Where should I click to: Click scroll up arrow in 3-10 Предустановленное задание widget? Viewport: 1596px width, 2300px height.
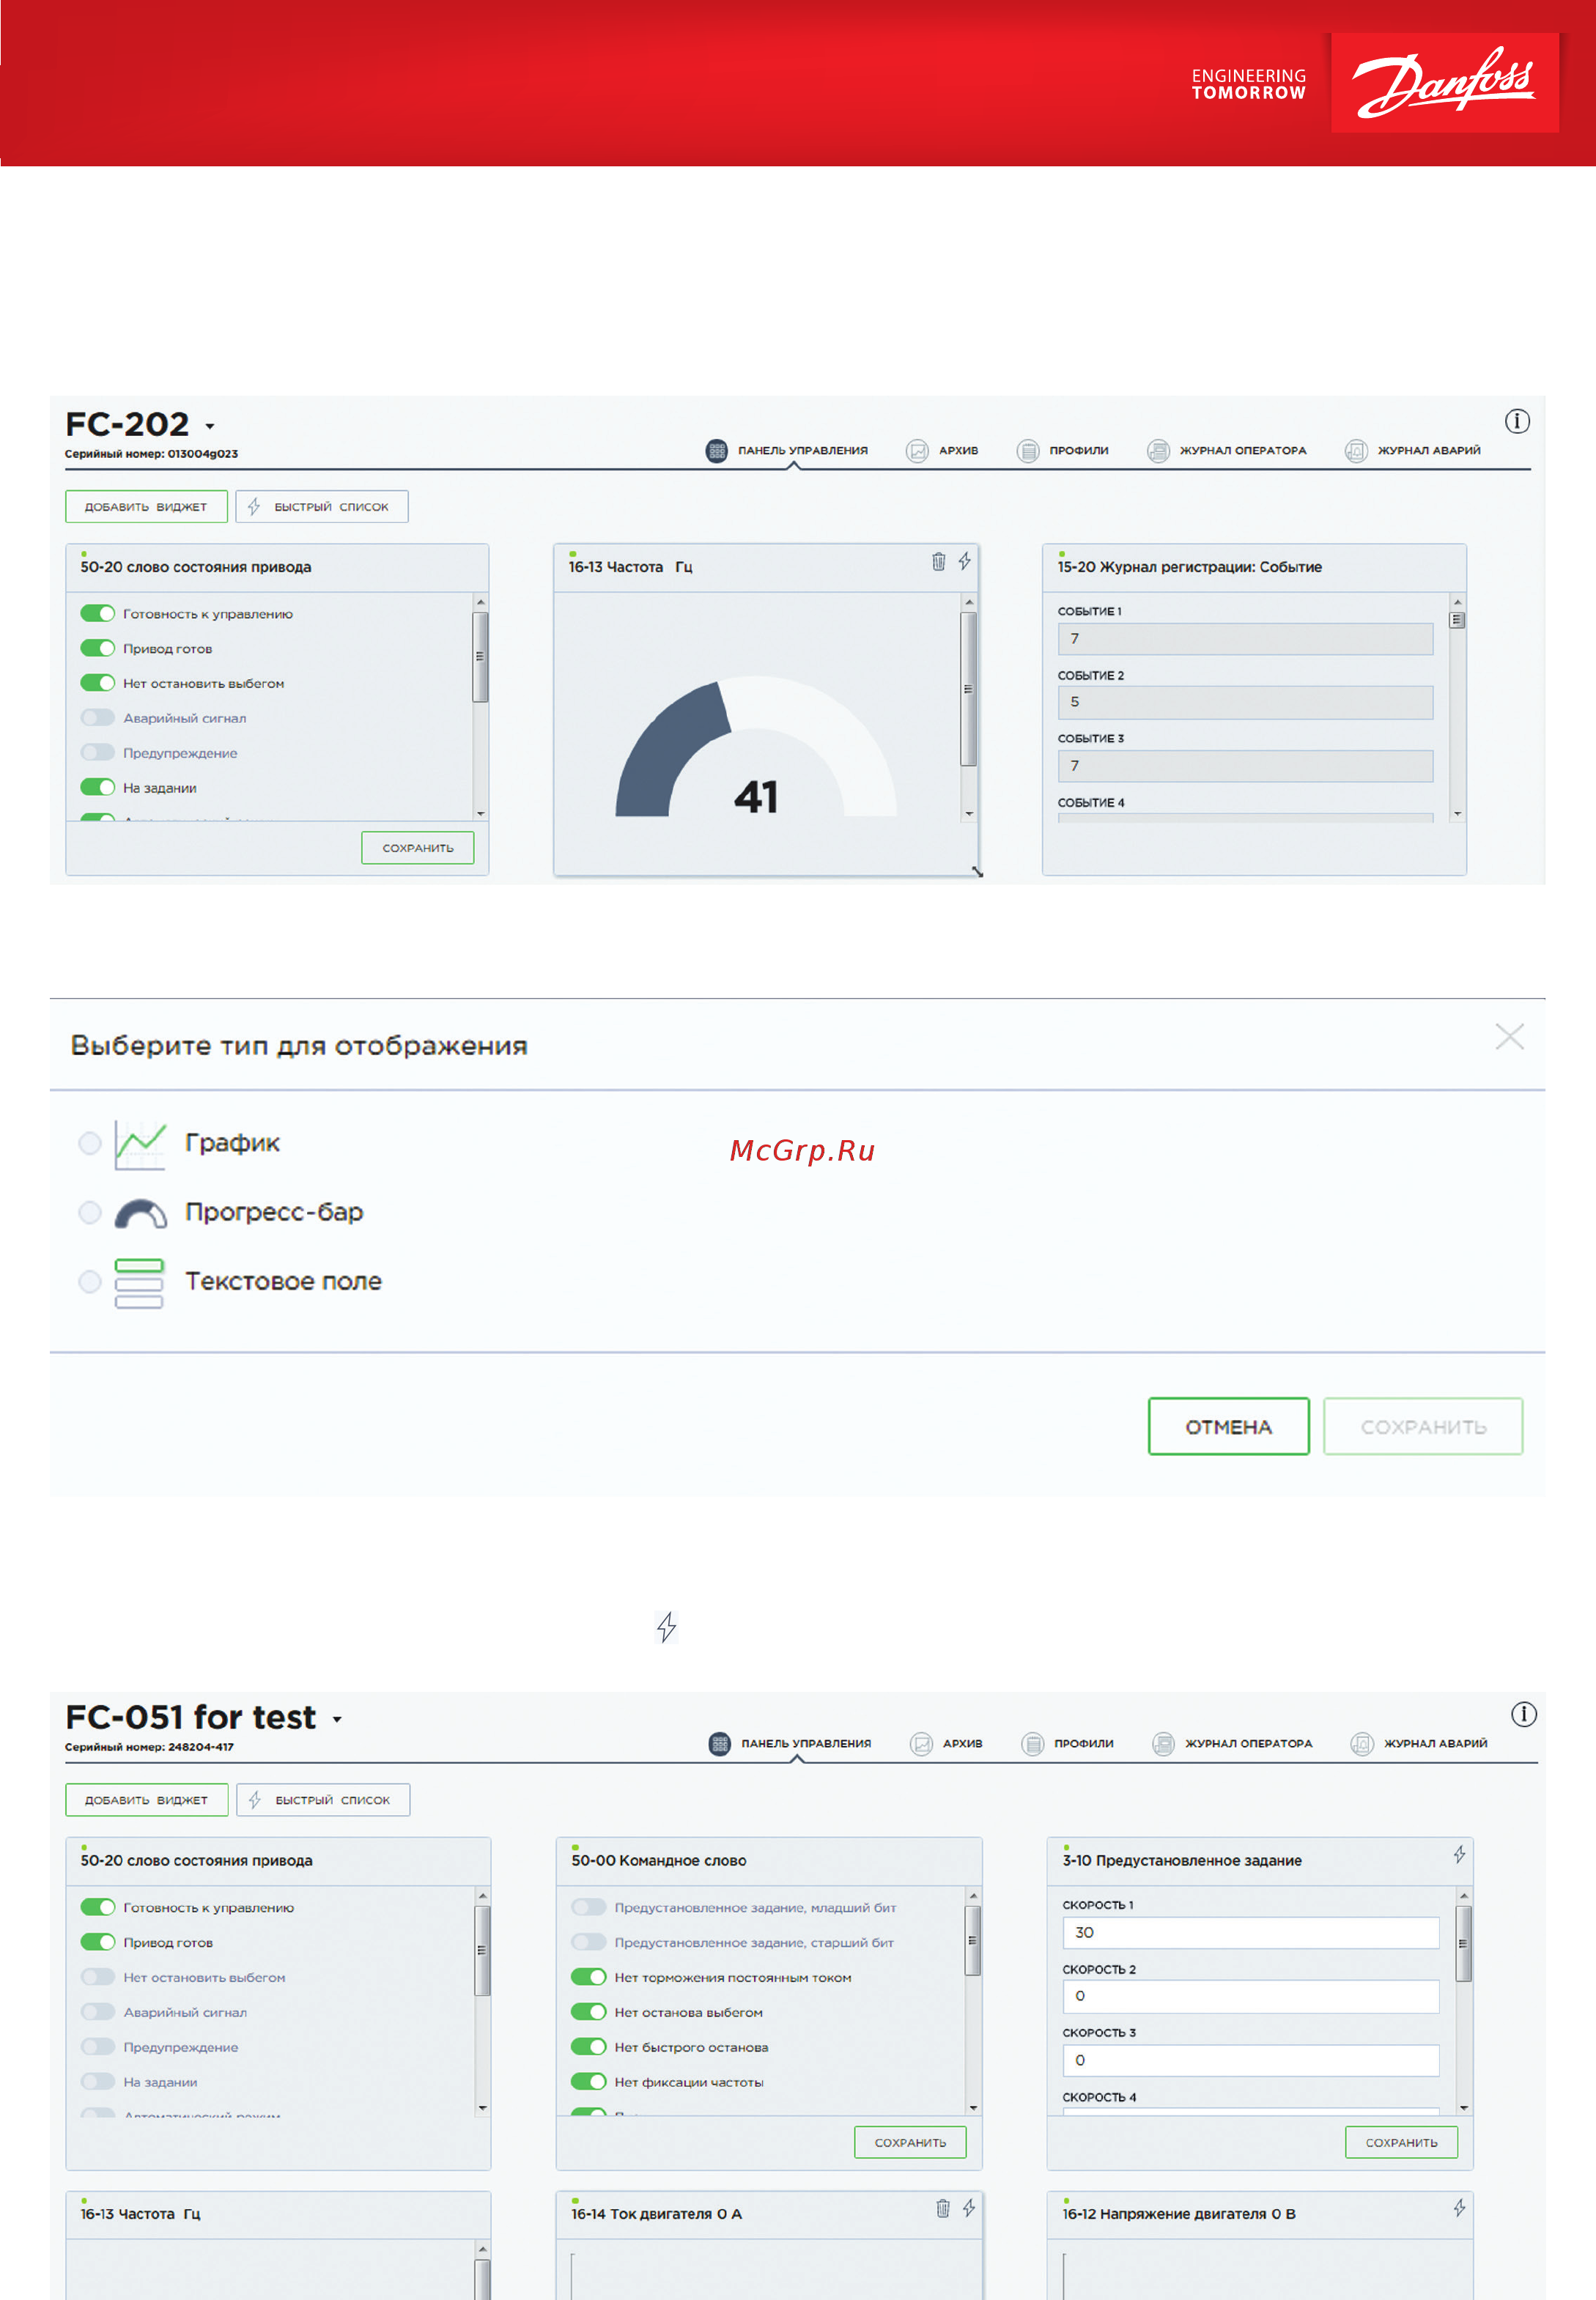1463,1896
